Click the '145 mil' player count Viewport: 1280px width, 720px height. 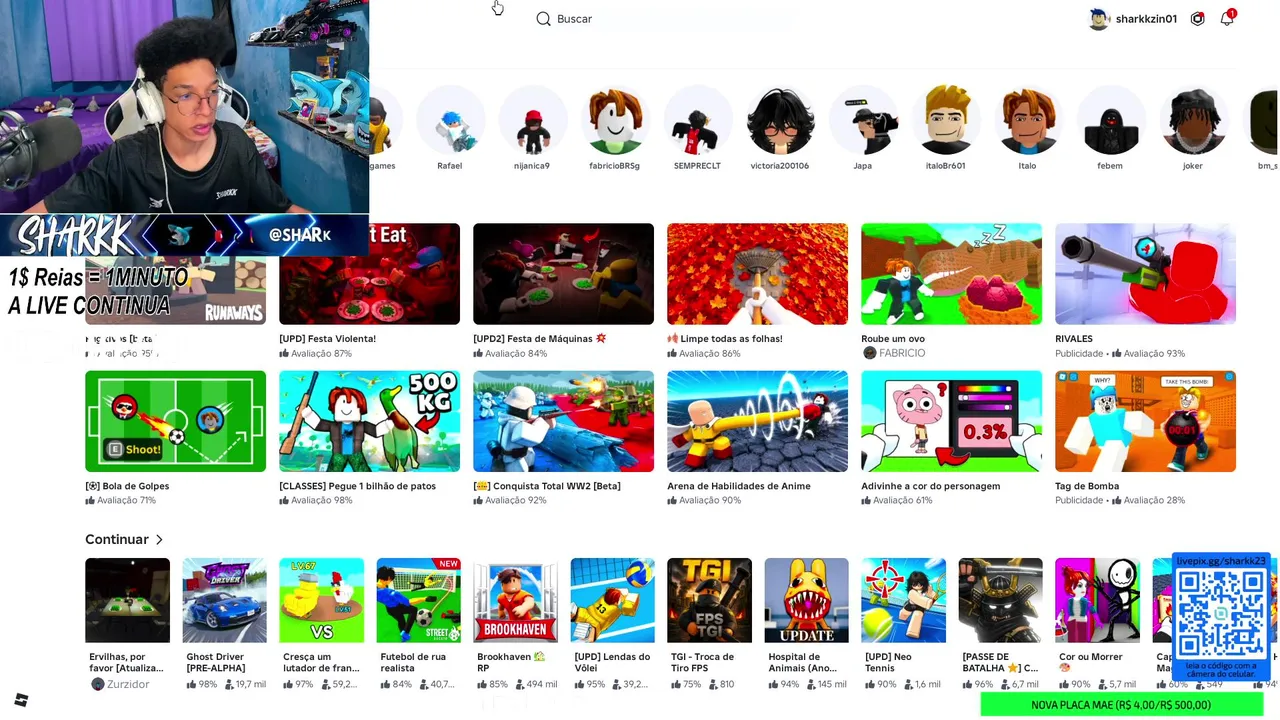(x=832, y=684)
